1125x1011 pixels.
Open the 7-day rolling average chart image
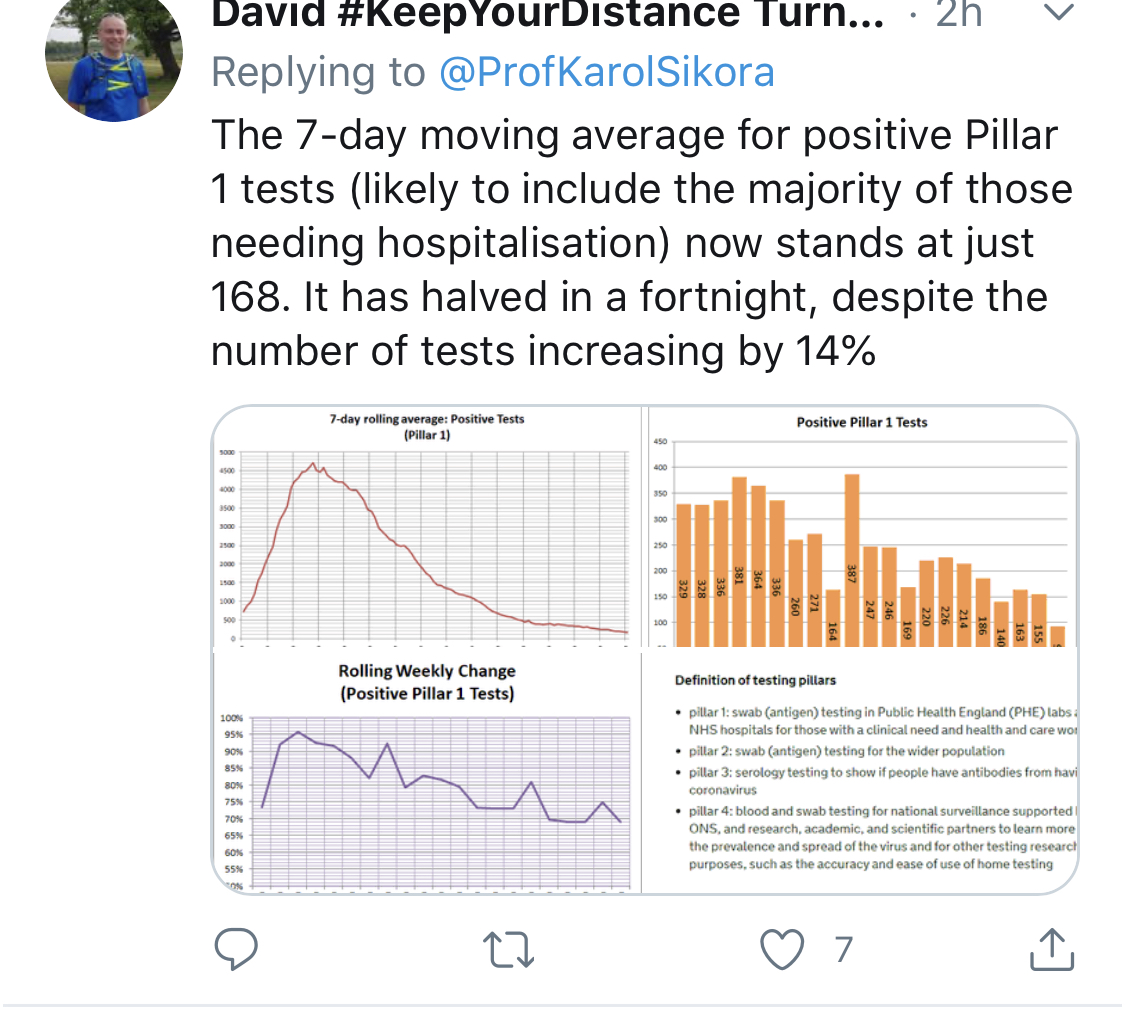pyautogui.click(x=427, y=527)
